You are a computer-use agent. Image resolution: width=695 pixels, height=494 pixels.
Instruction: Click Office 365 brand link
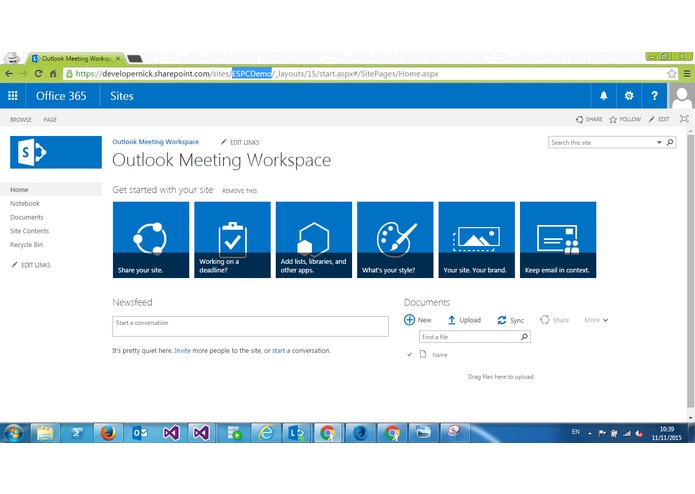(x=61, y=96)
